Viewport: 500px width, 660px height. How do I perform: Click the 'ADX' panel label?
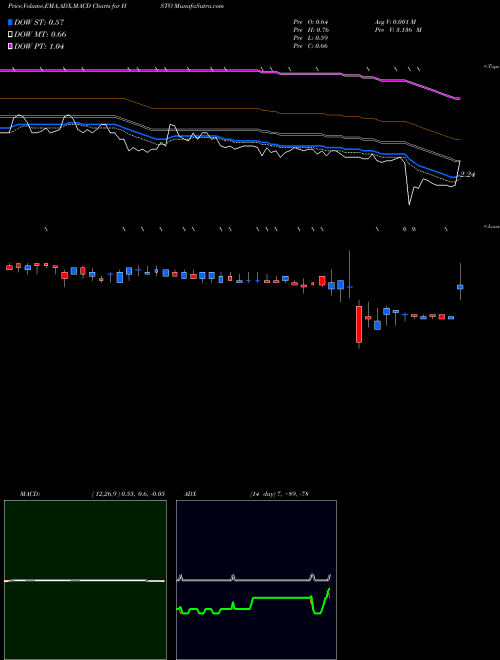click(x=190, y=494)
